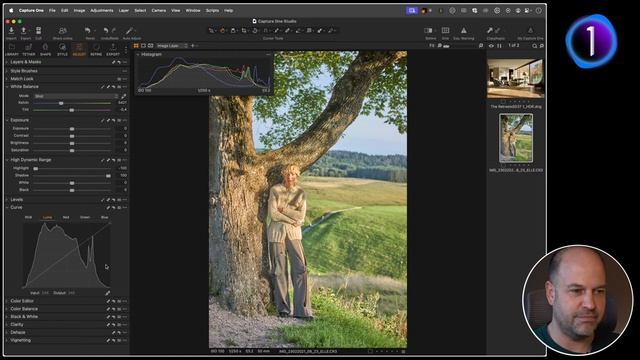Image resolution: width=640 pixels, height=360 pixels.
Task: Collapse the High Dynamic Range panel
Action: point(7,160)
